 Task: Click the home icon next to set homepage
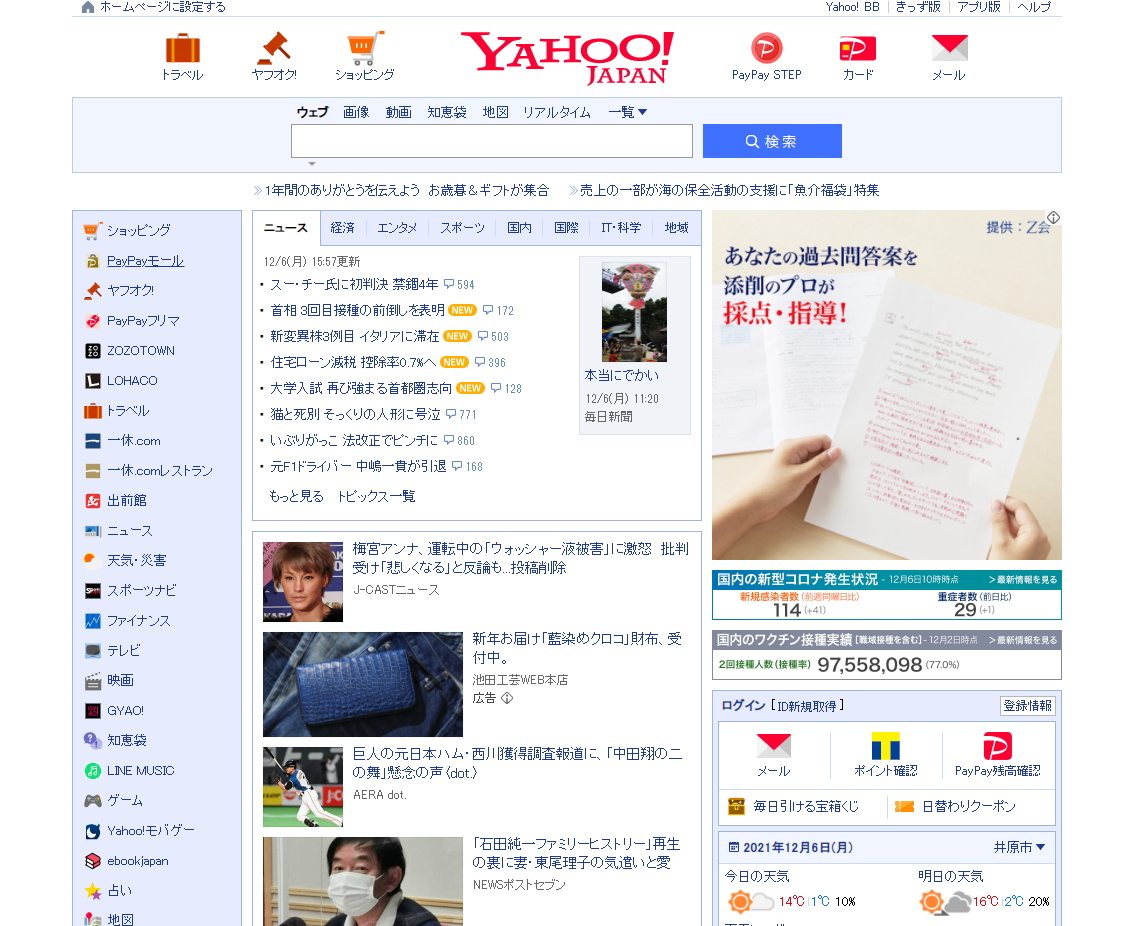tap(88, 7)
